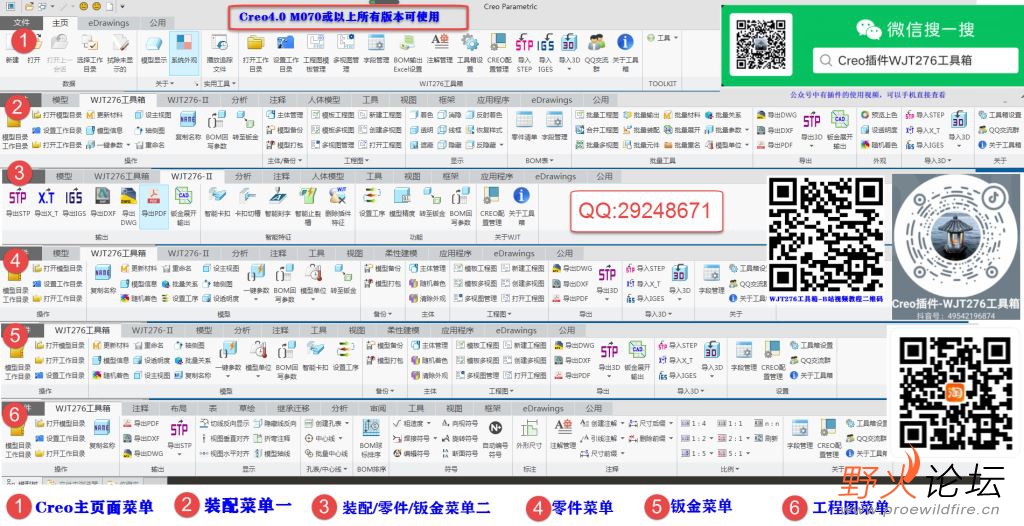Click the 删除插件特征 icon

(338, 204)
